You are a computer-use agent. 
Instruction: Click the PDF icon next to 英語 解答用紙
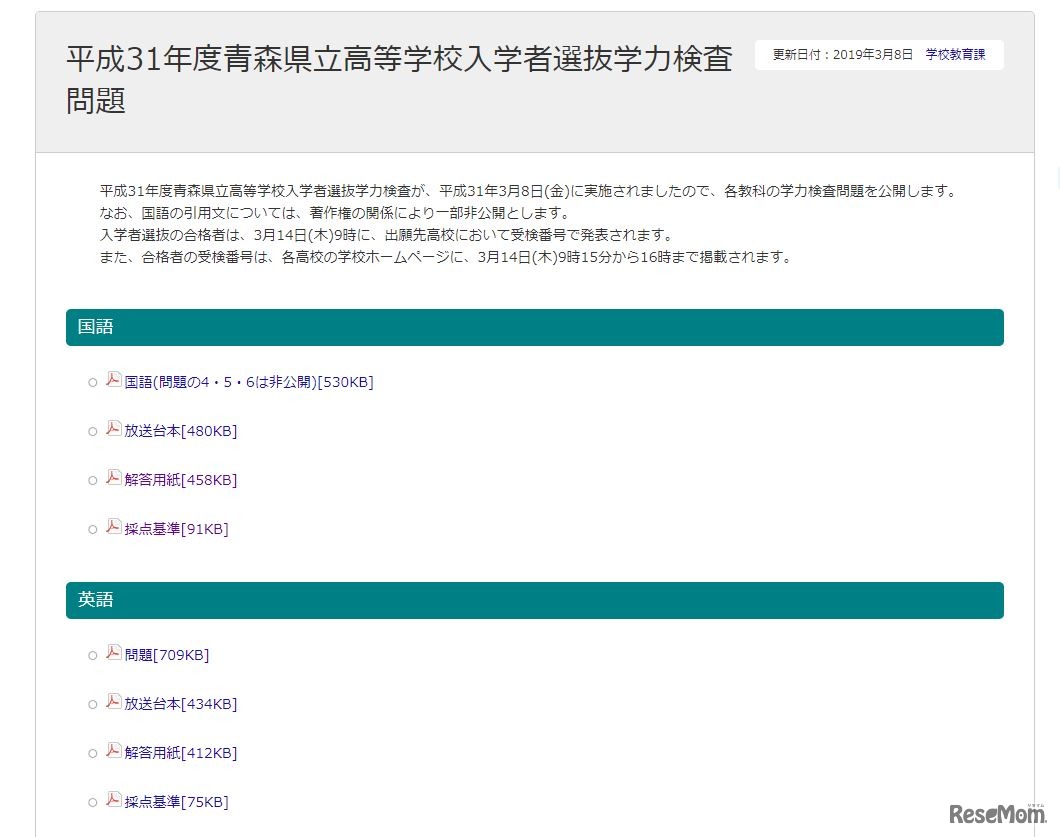113,750
